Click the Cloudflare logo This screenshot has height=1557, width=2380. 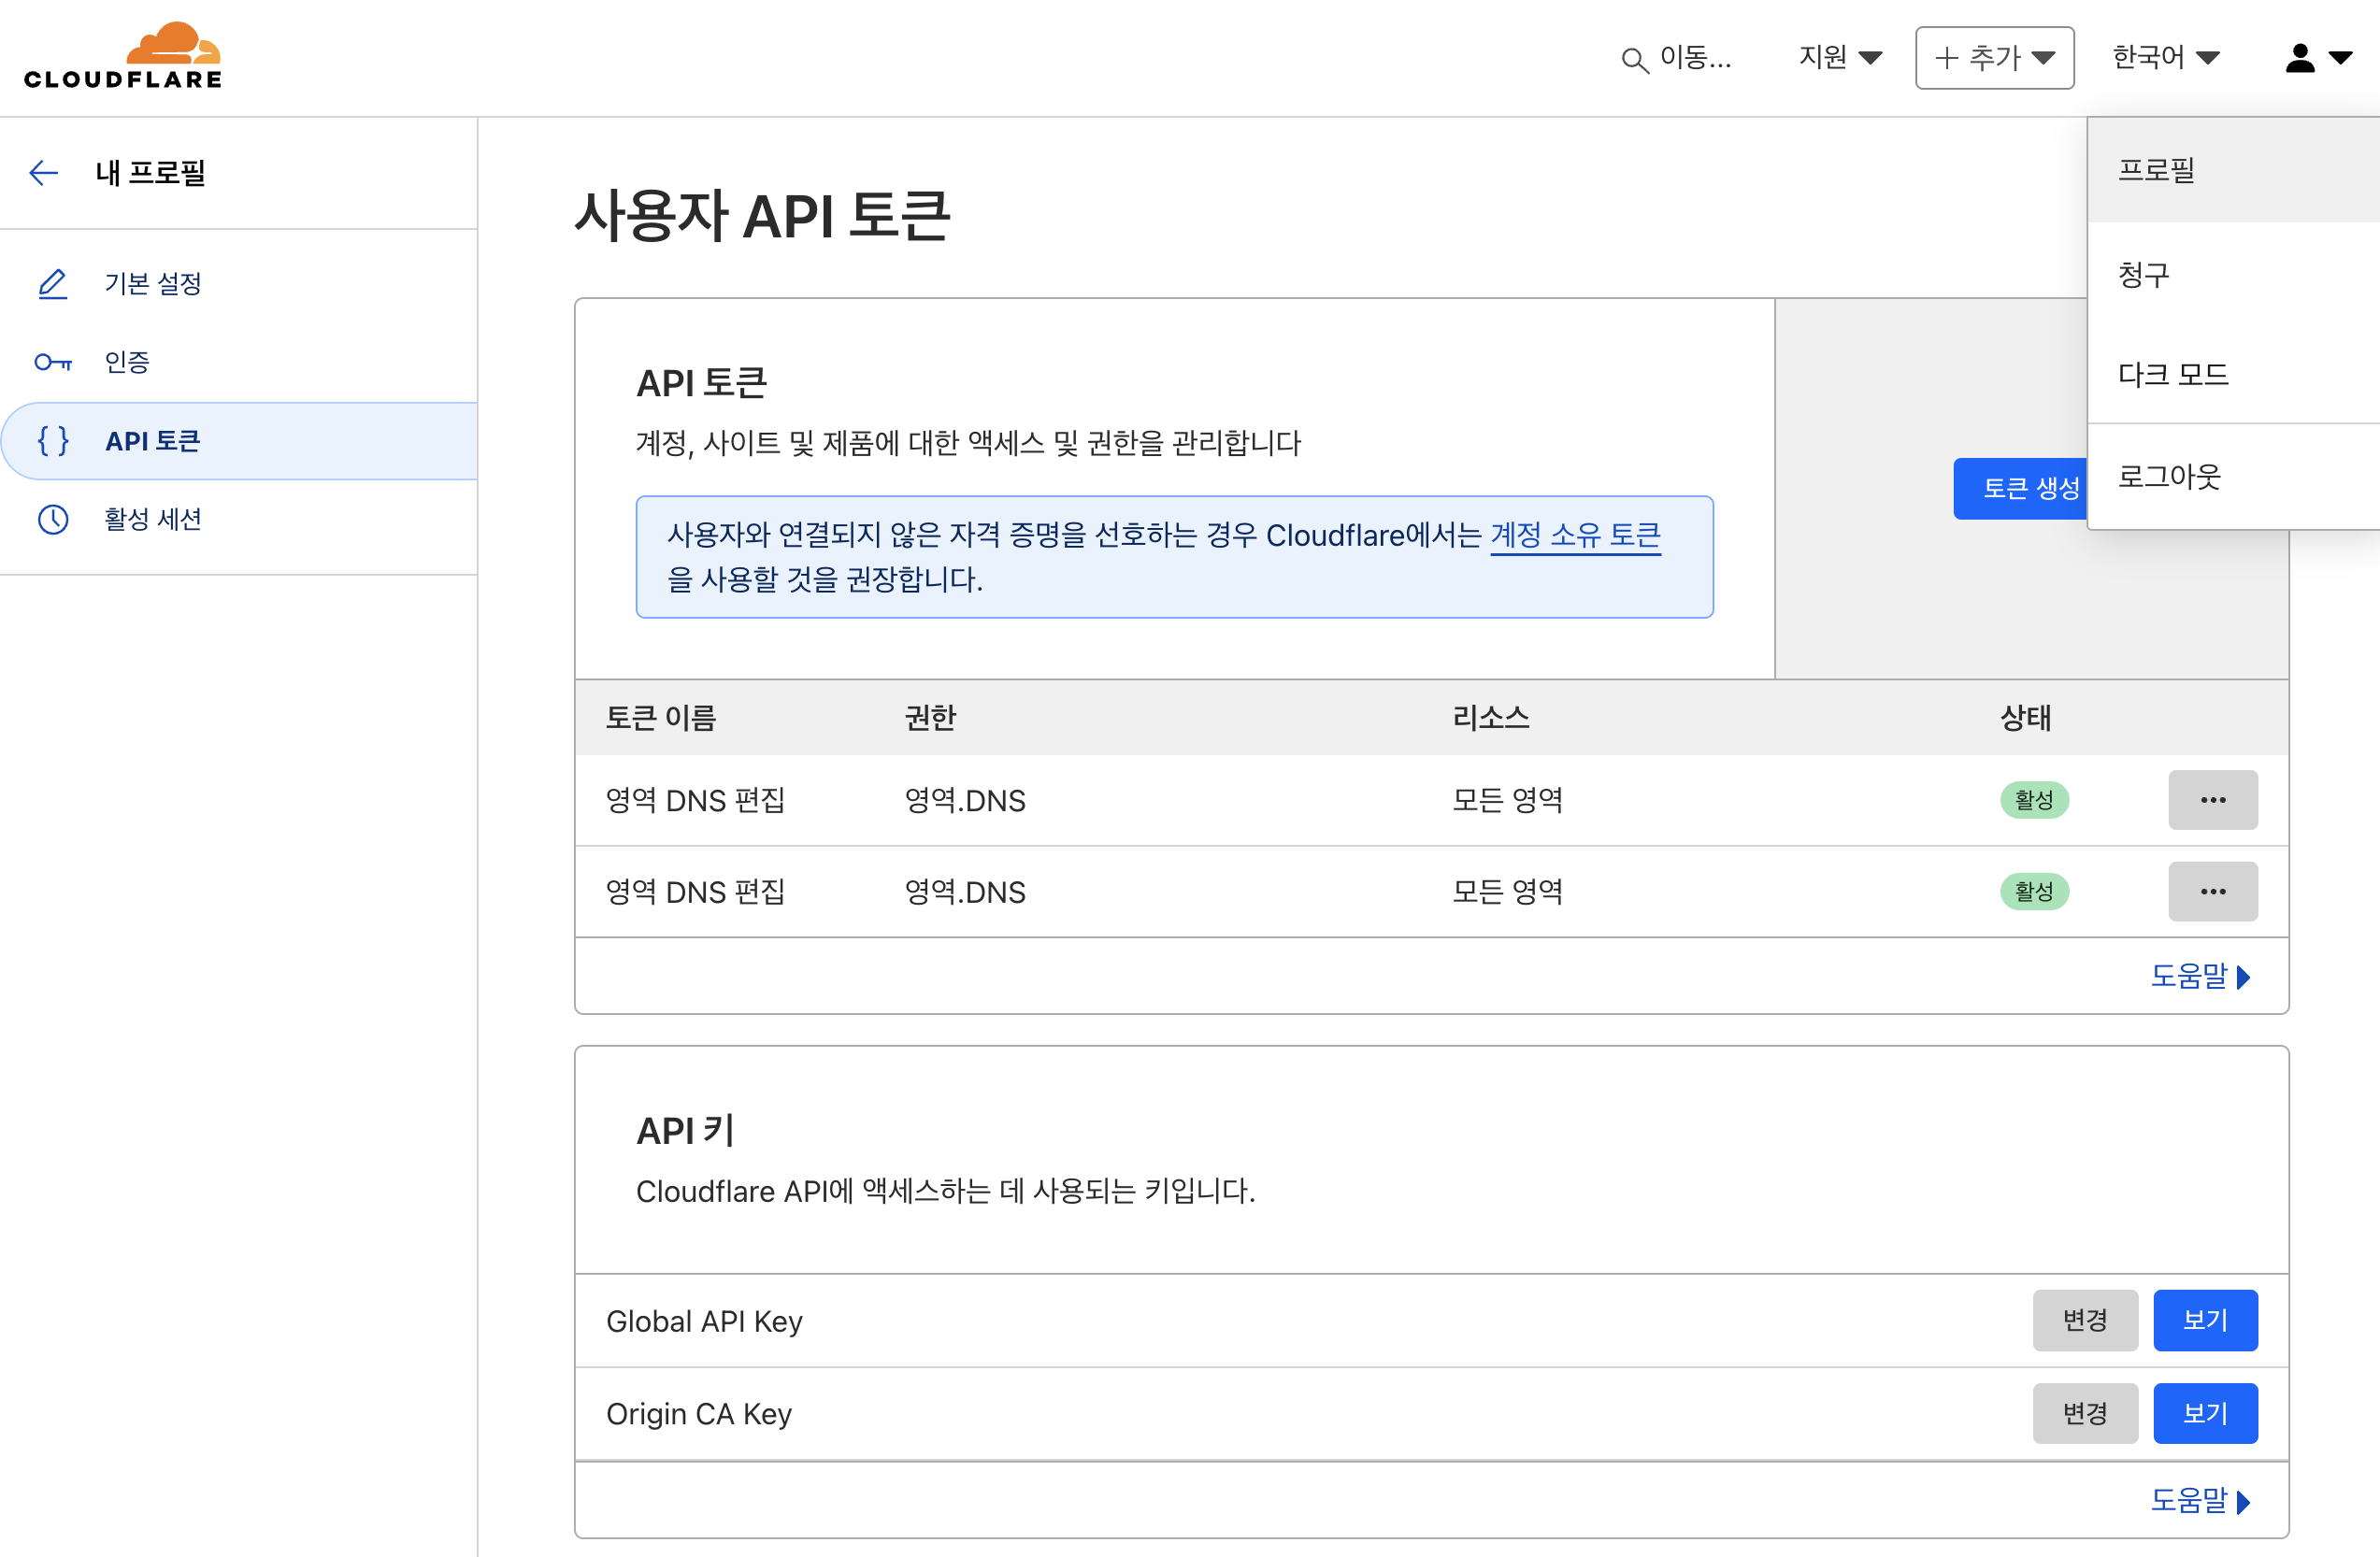(x=123, y=56)
